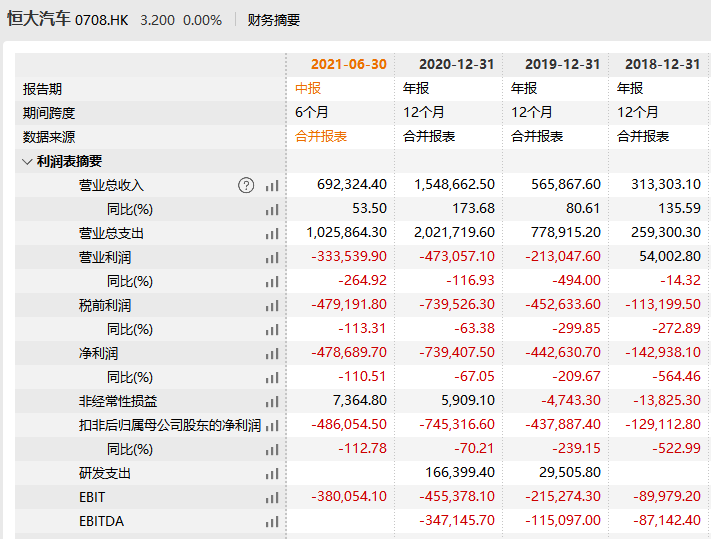
Task: Open bar chart icon for EBITDA
Action: (x=272, y=522)
